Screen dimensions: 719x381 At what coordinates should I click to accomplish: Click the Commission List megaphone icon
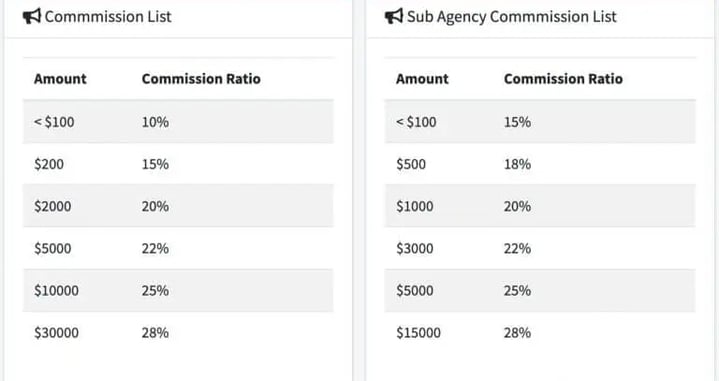[x=32, y=17]
